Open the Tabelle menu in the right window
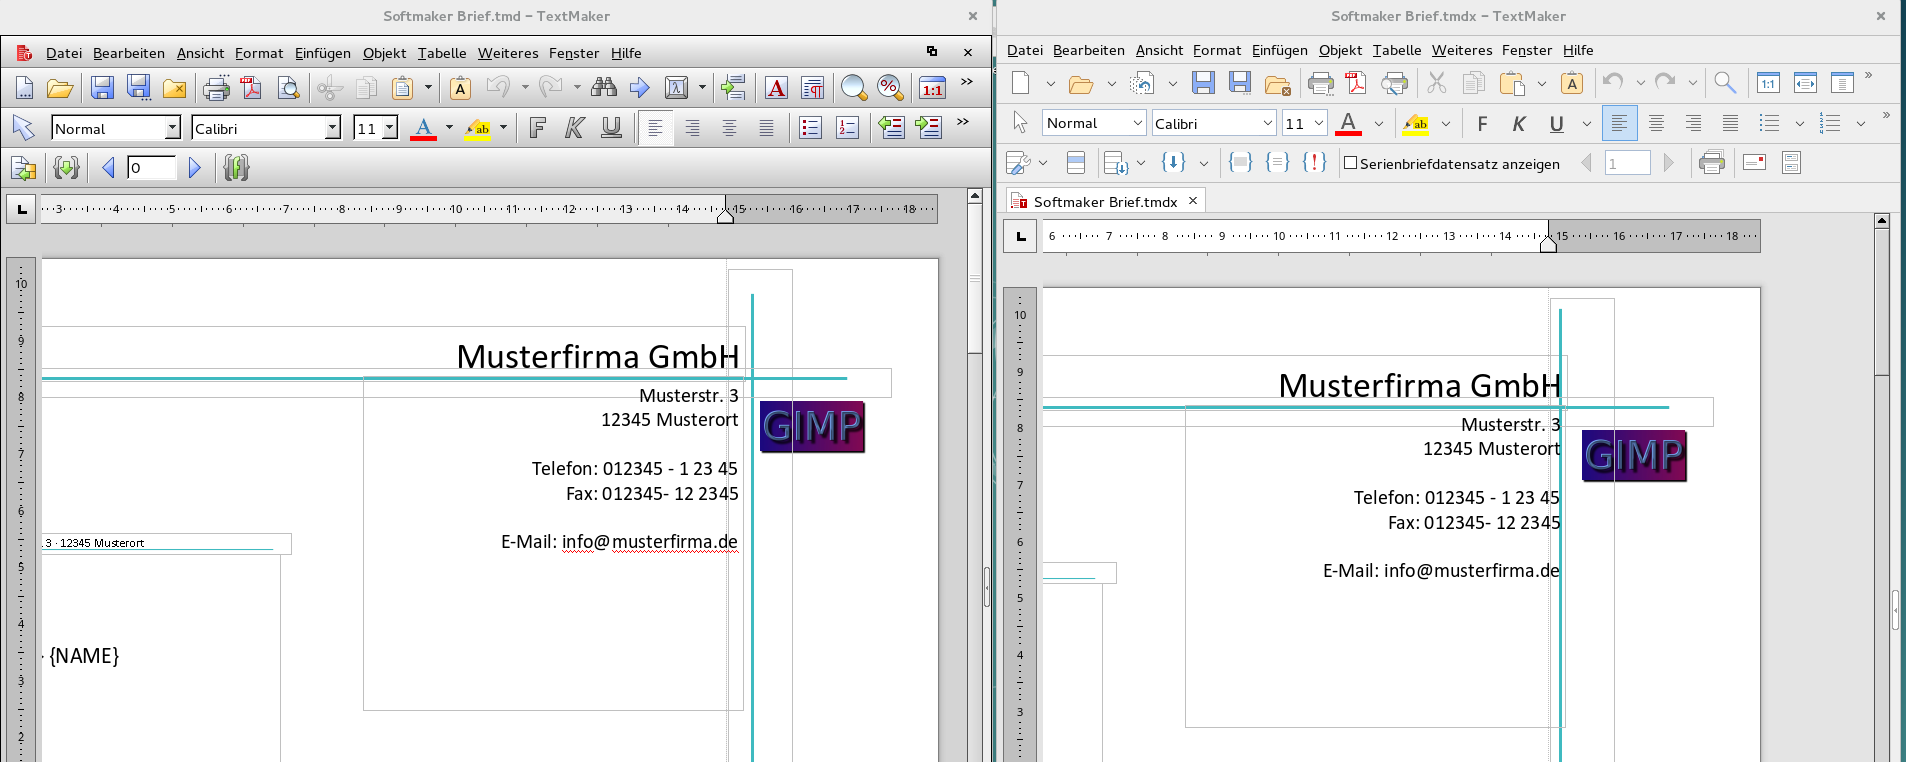The image size is (1906, 762). point(1397,50)
